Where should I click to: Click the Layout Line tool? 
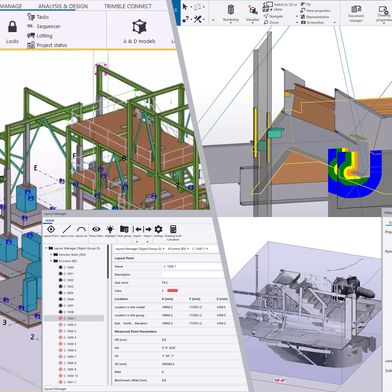click(x=66, y=231)
